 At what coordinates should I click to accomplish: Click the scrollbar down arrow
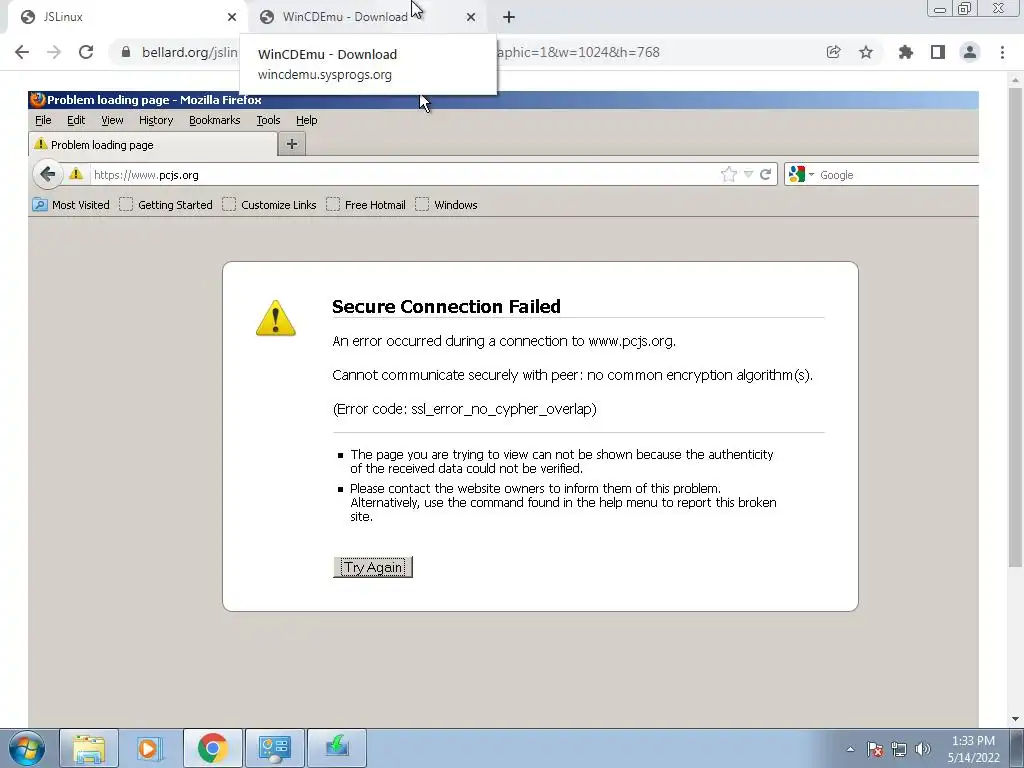1015,719
